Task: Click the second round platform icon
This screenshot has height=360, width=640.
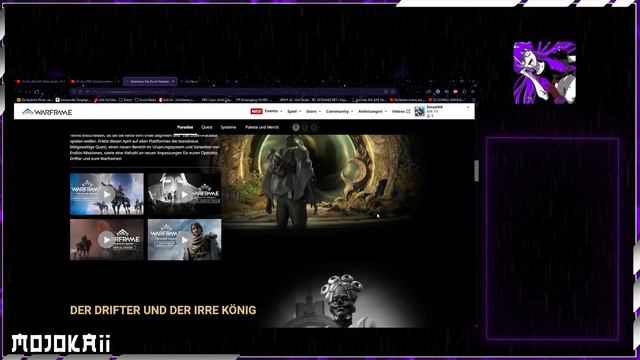Action: coord(305,127)
